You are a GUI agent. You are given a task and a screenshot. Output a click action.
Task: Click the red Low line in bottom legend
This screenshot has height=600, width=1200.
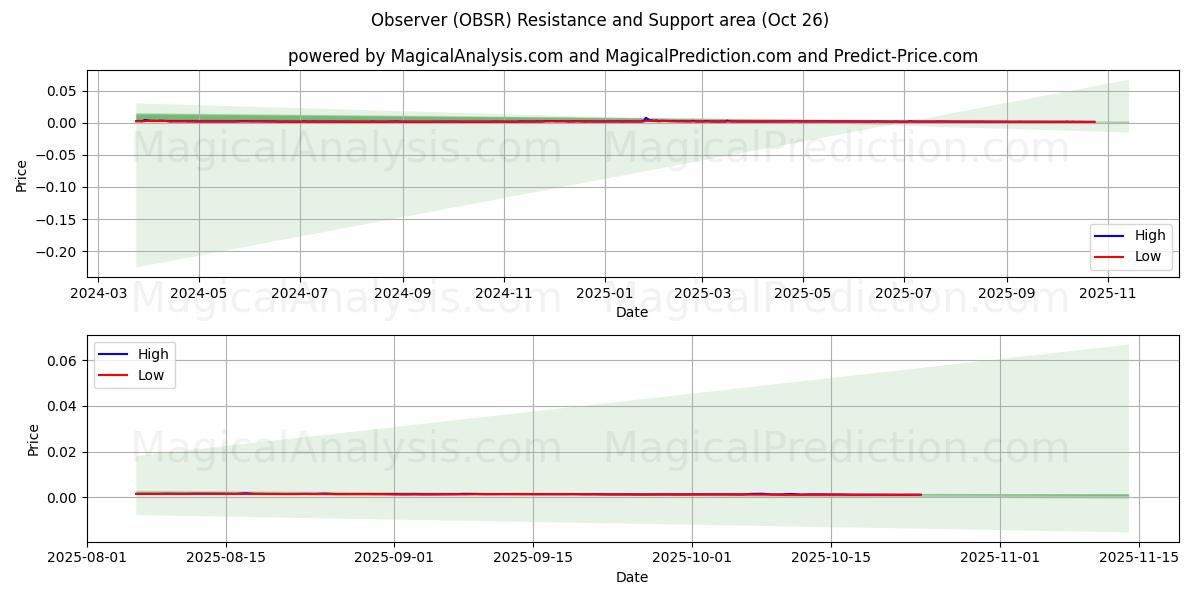click(113, 376)
